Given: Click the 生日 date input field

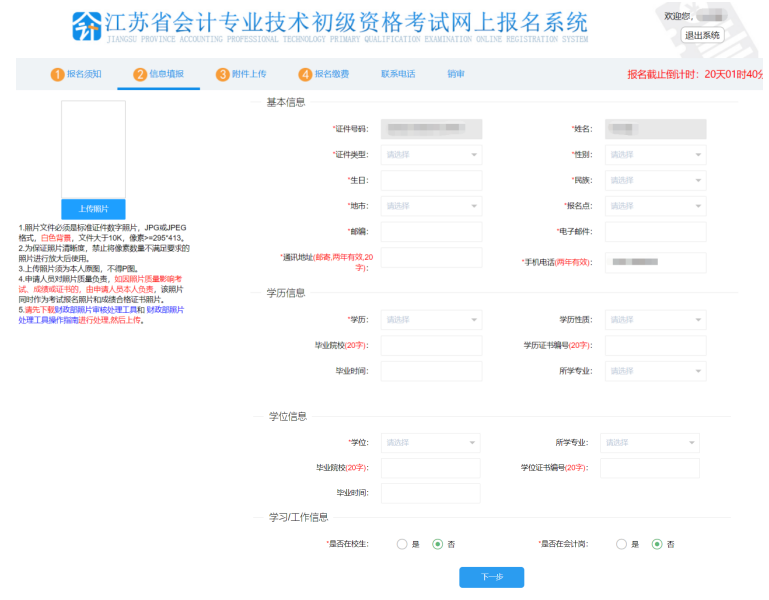Looking at the screenshot, I should pos(431,181).
